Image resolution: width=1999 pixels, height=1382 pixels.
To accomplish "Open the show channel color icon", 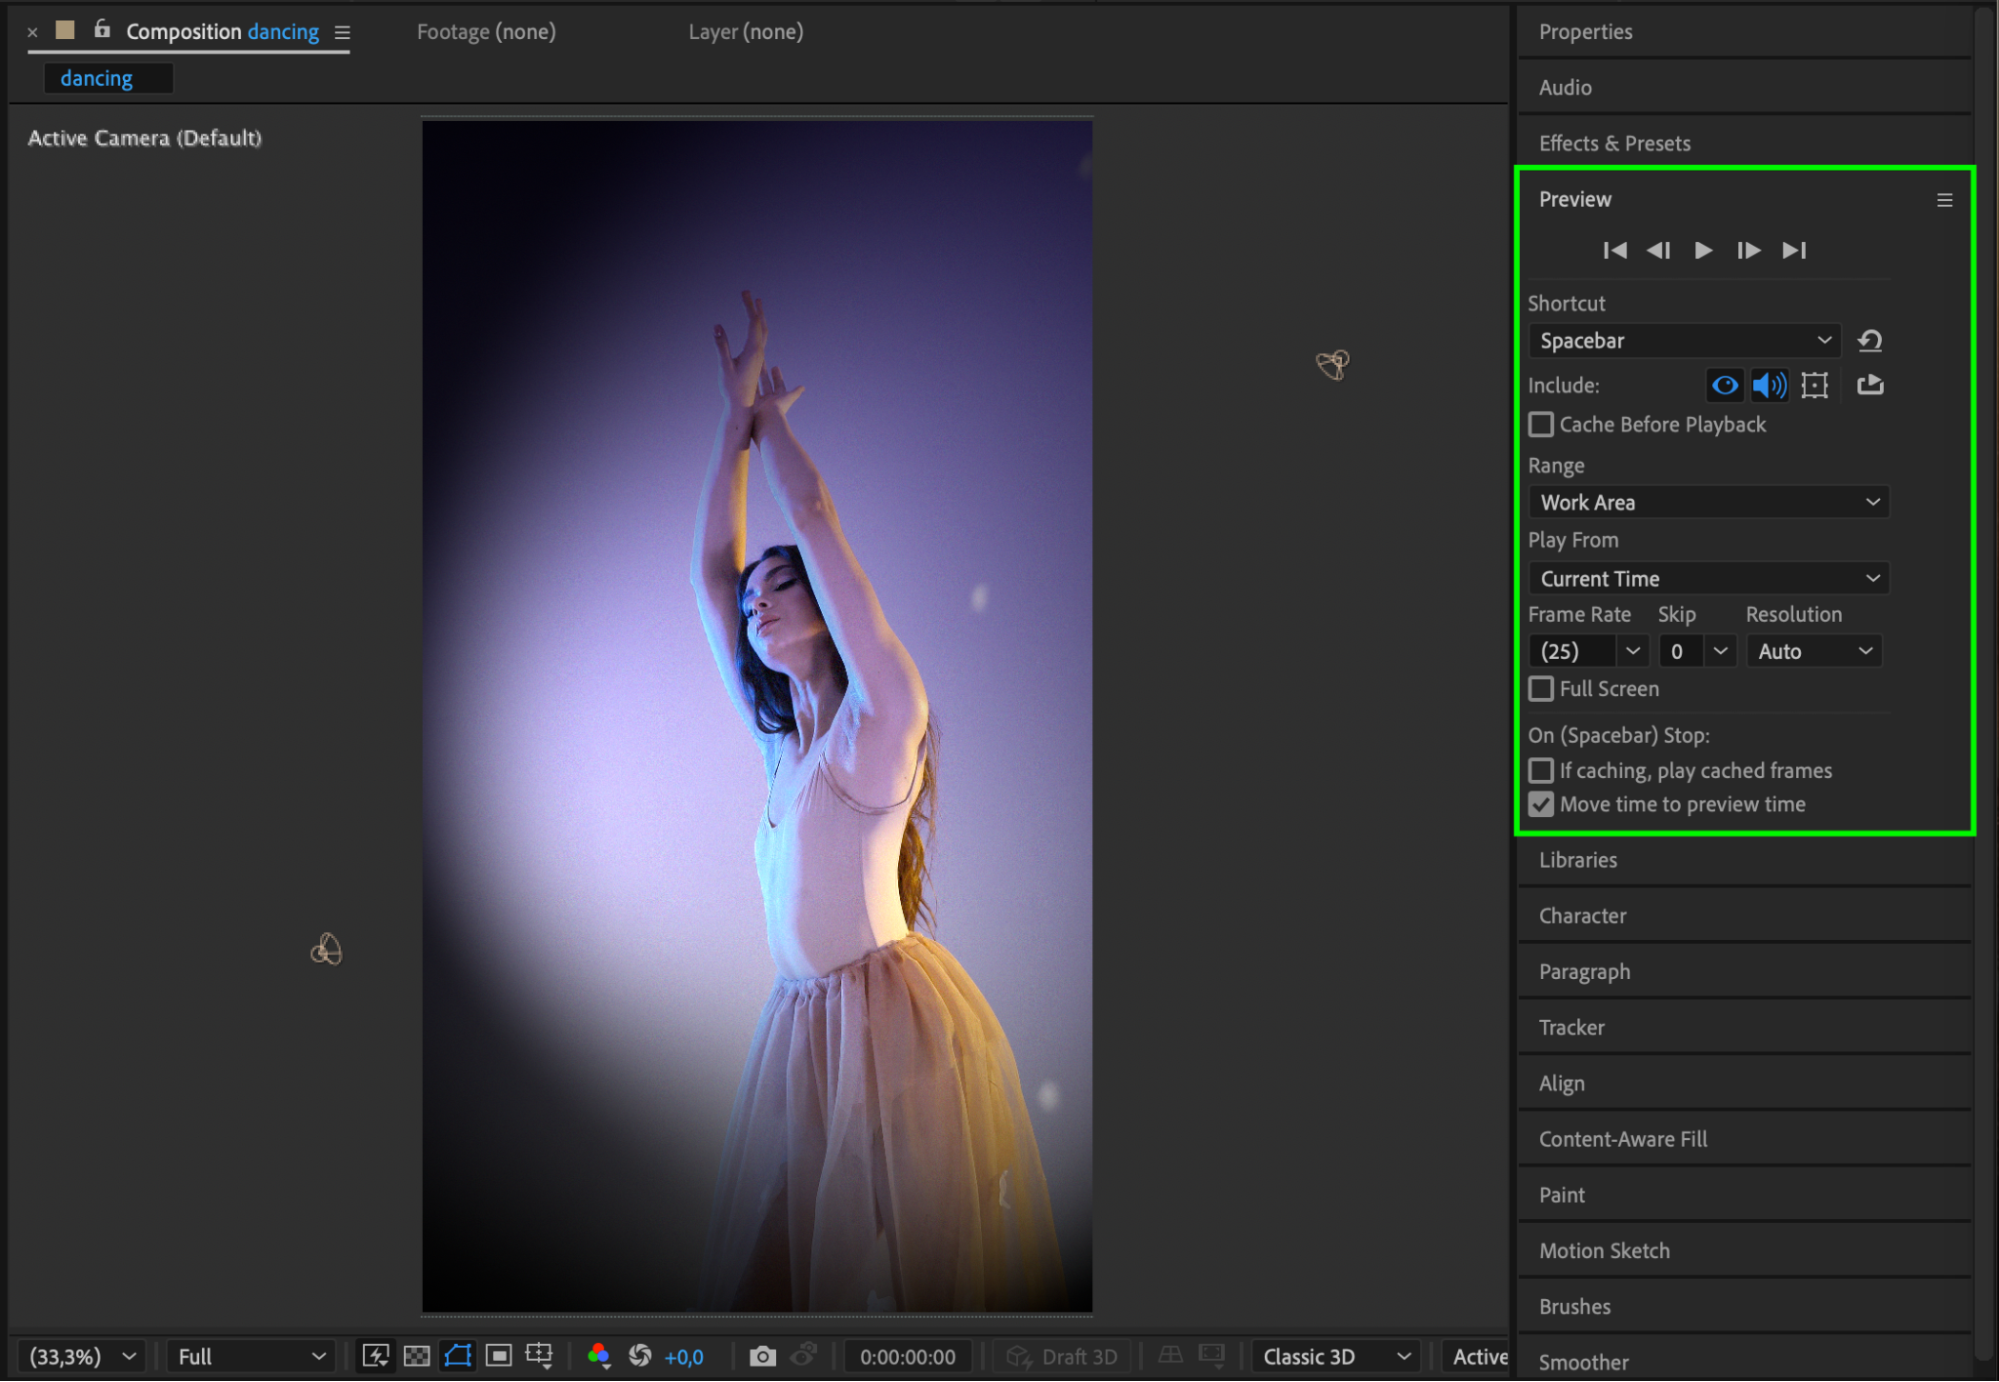I will [x=598, y=1356].
